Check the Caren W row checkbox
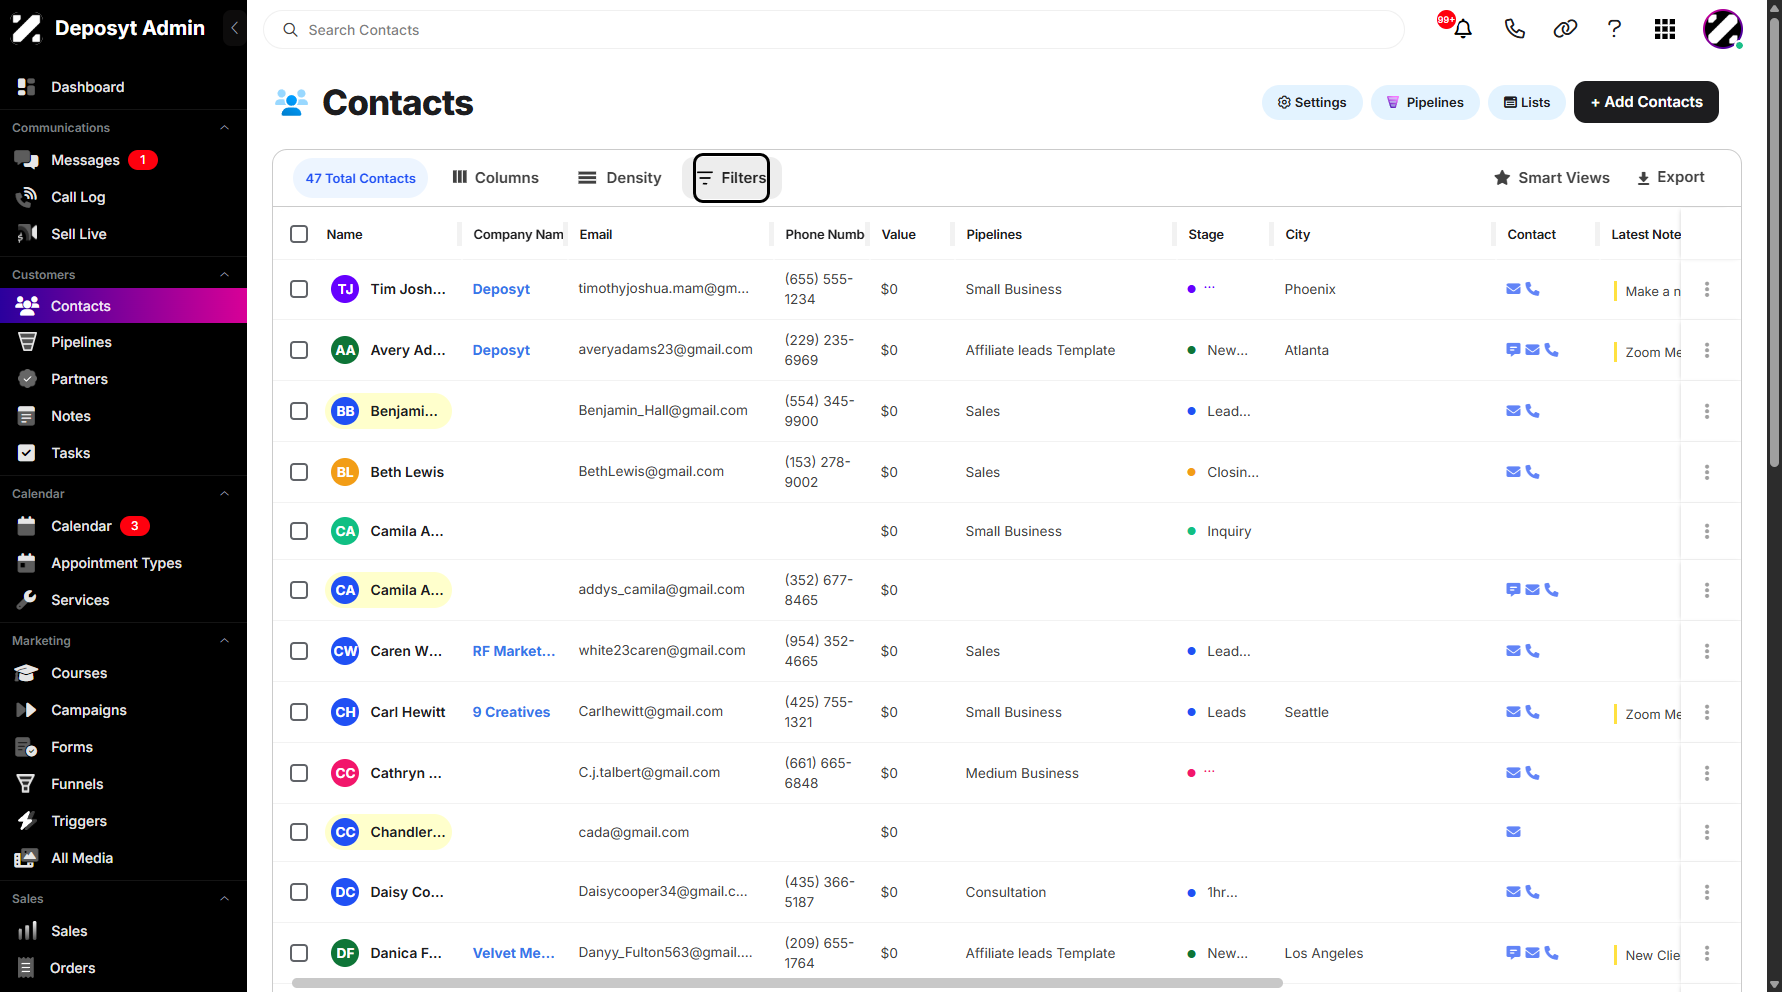Screen dimensions: 1782x992 pyautogui.click(x=299, y=651)
